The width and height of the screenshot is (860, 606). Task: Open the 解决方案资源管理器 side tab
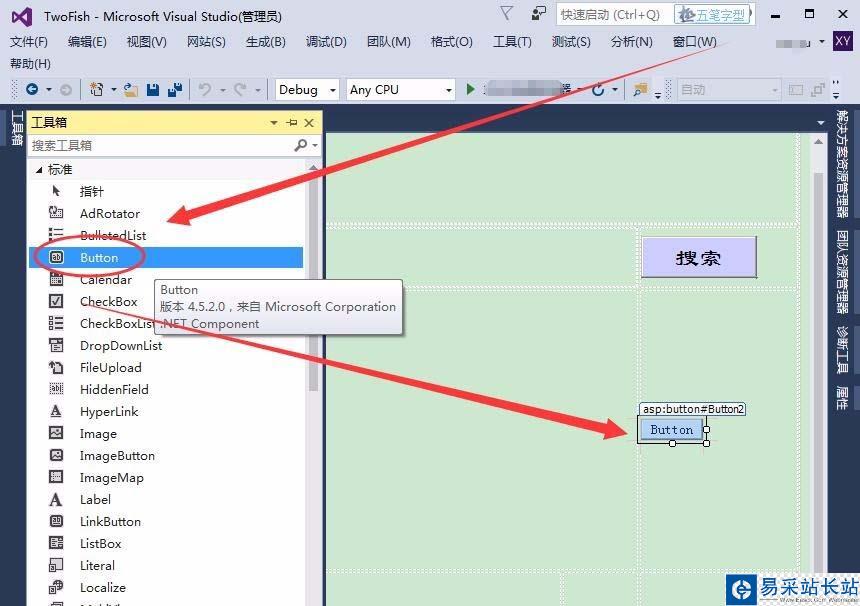[x=842, y=164]
